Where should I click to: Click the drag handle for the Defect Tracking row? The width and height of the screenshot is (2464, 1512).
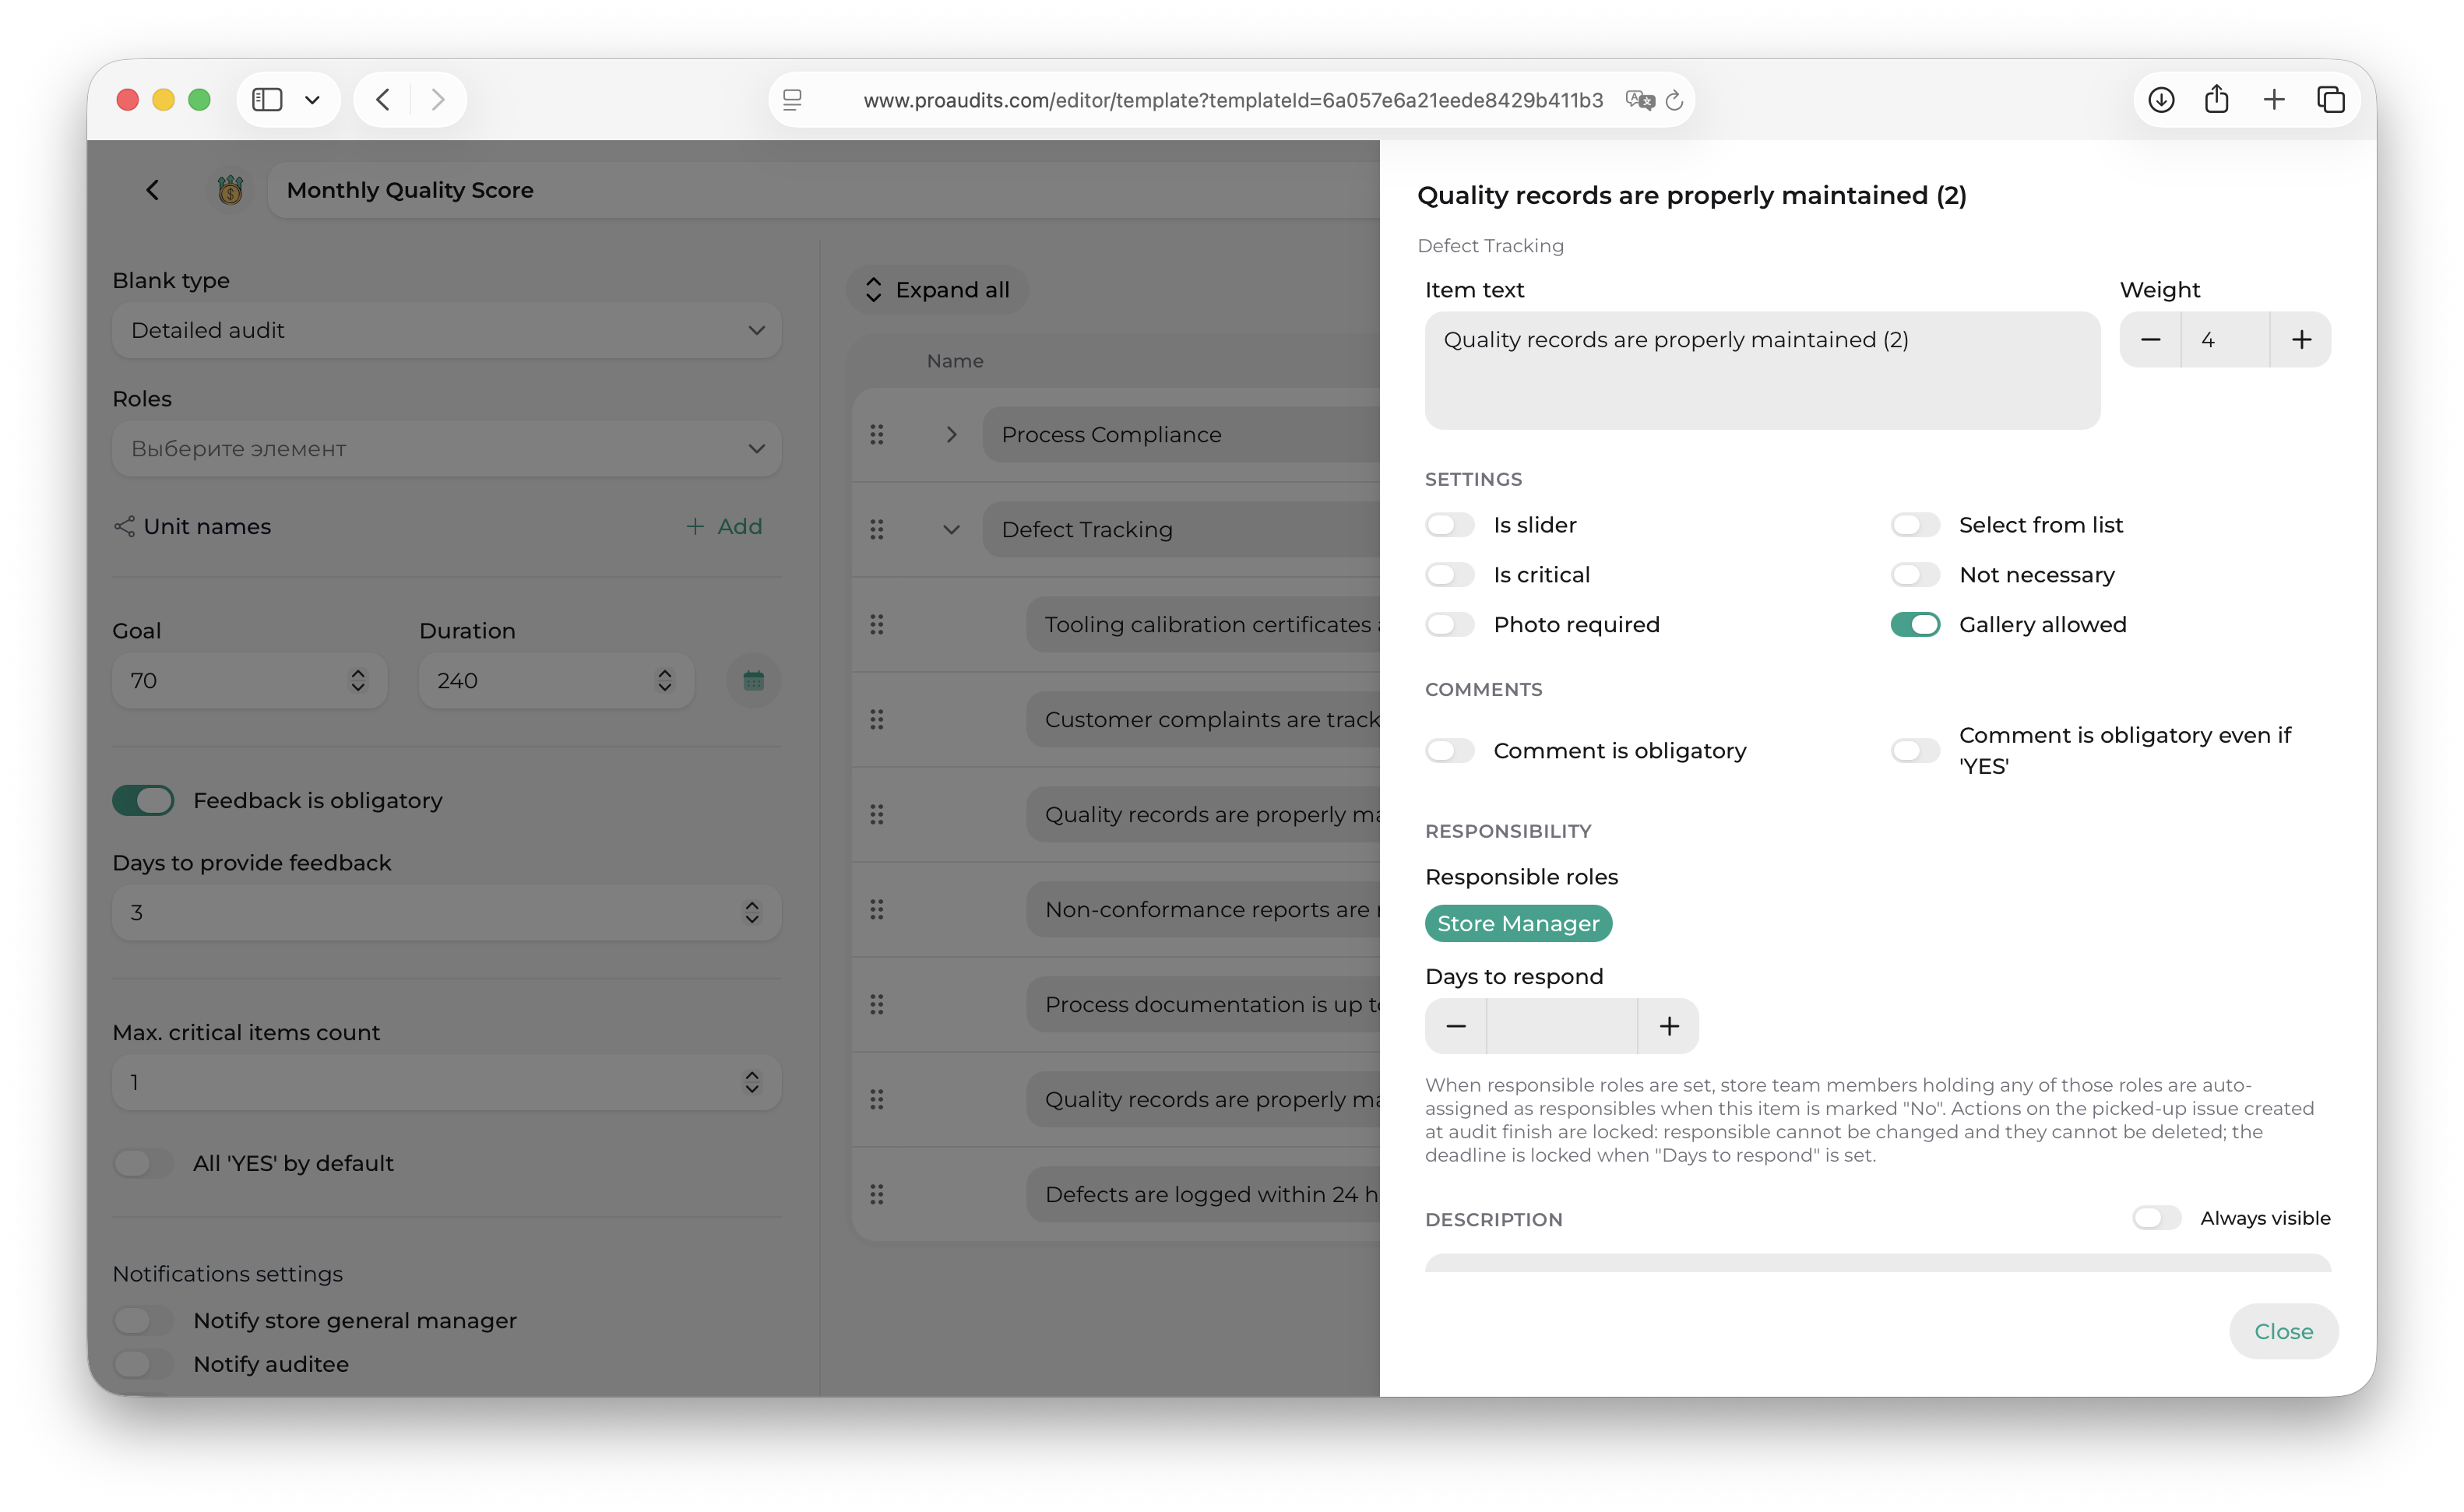pos(877,529)
